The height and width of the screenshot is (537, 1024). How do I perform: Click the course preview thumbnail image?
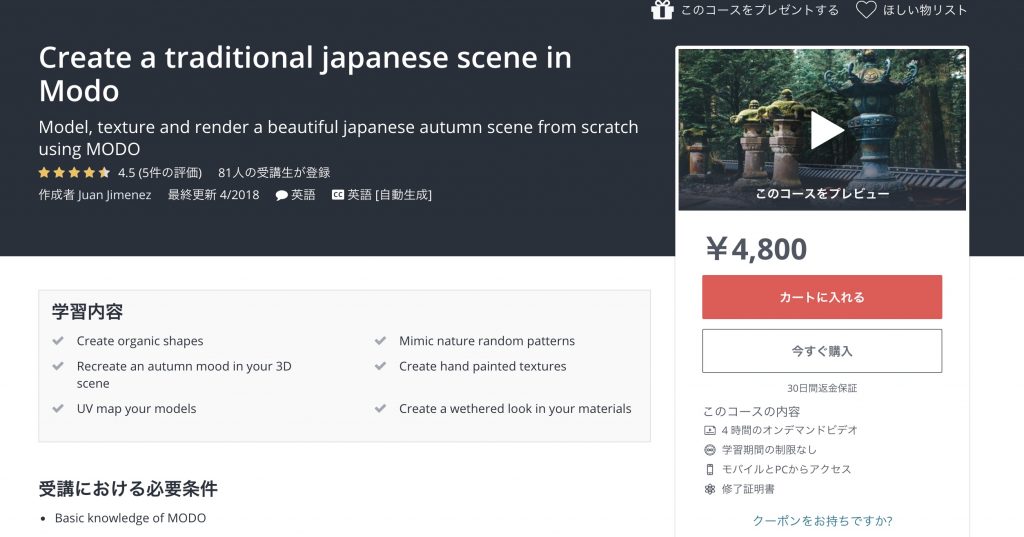(822, 129)
